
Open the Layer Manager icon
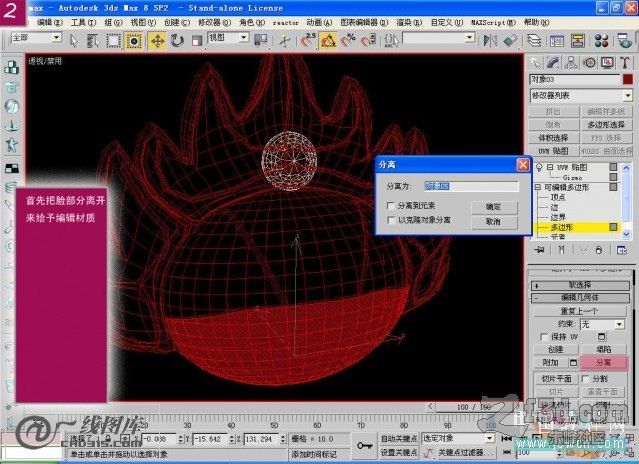(534, 40)
